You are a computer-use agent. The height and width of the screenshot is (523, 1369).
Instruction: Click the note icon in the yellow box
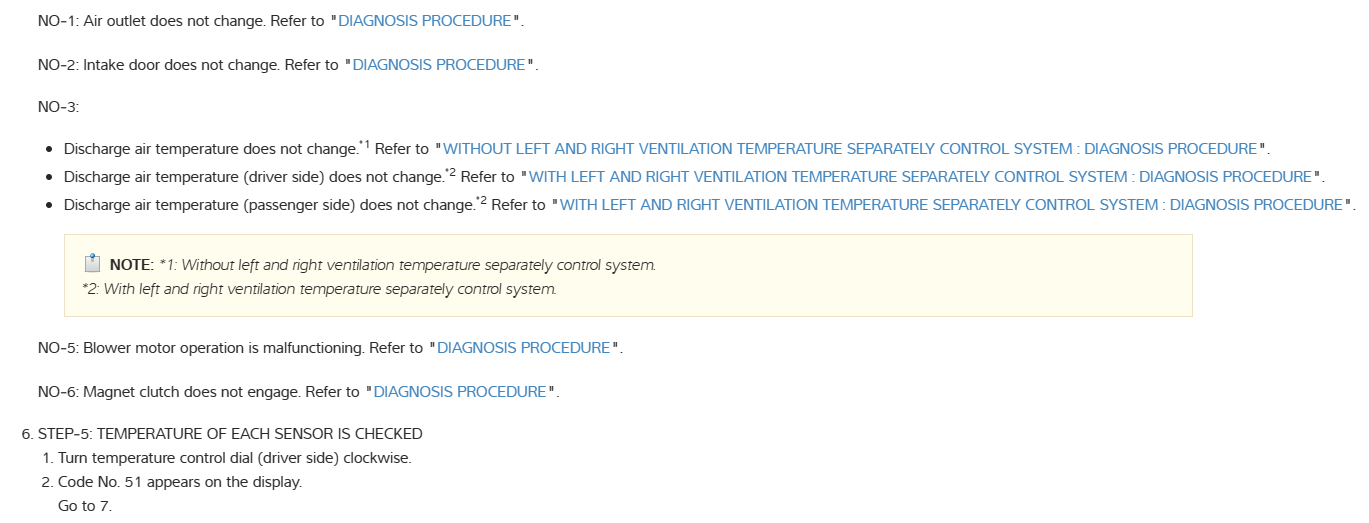coord(92,264)
